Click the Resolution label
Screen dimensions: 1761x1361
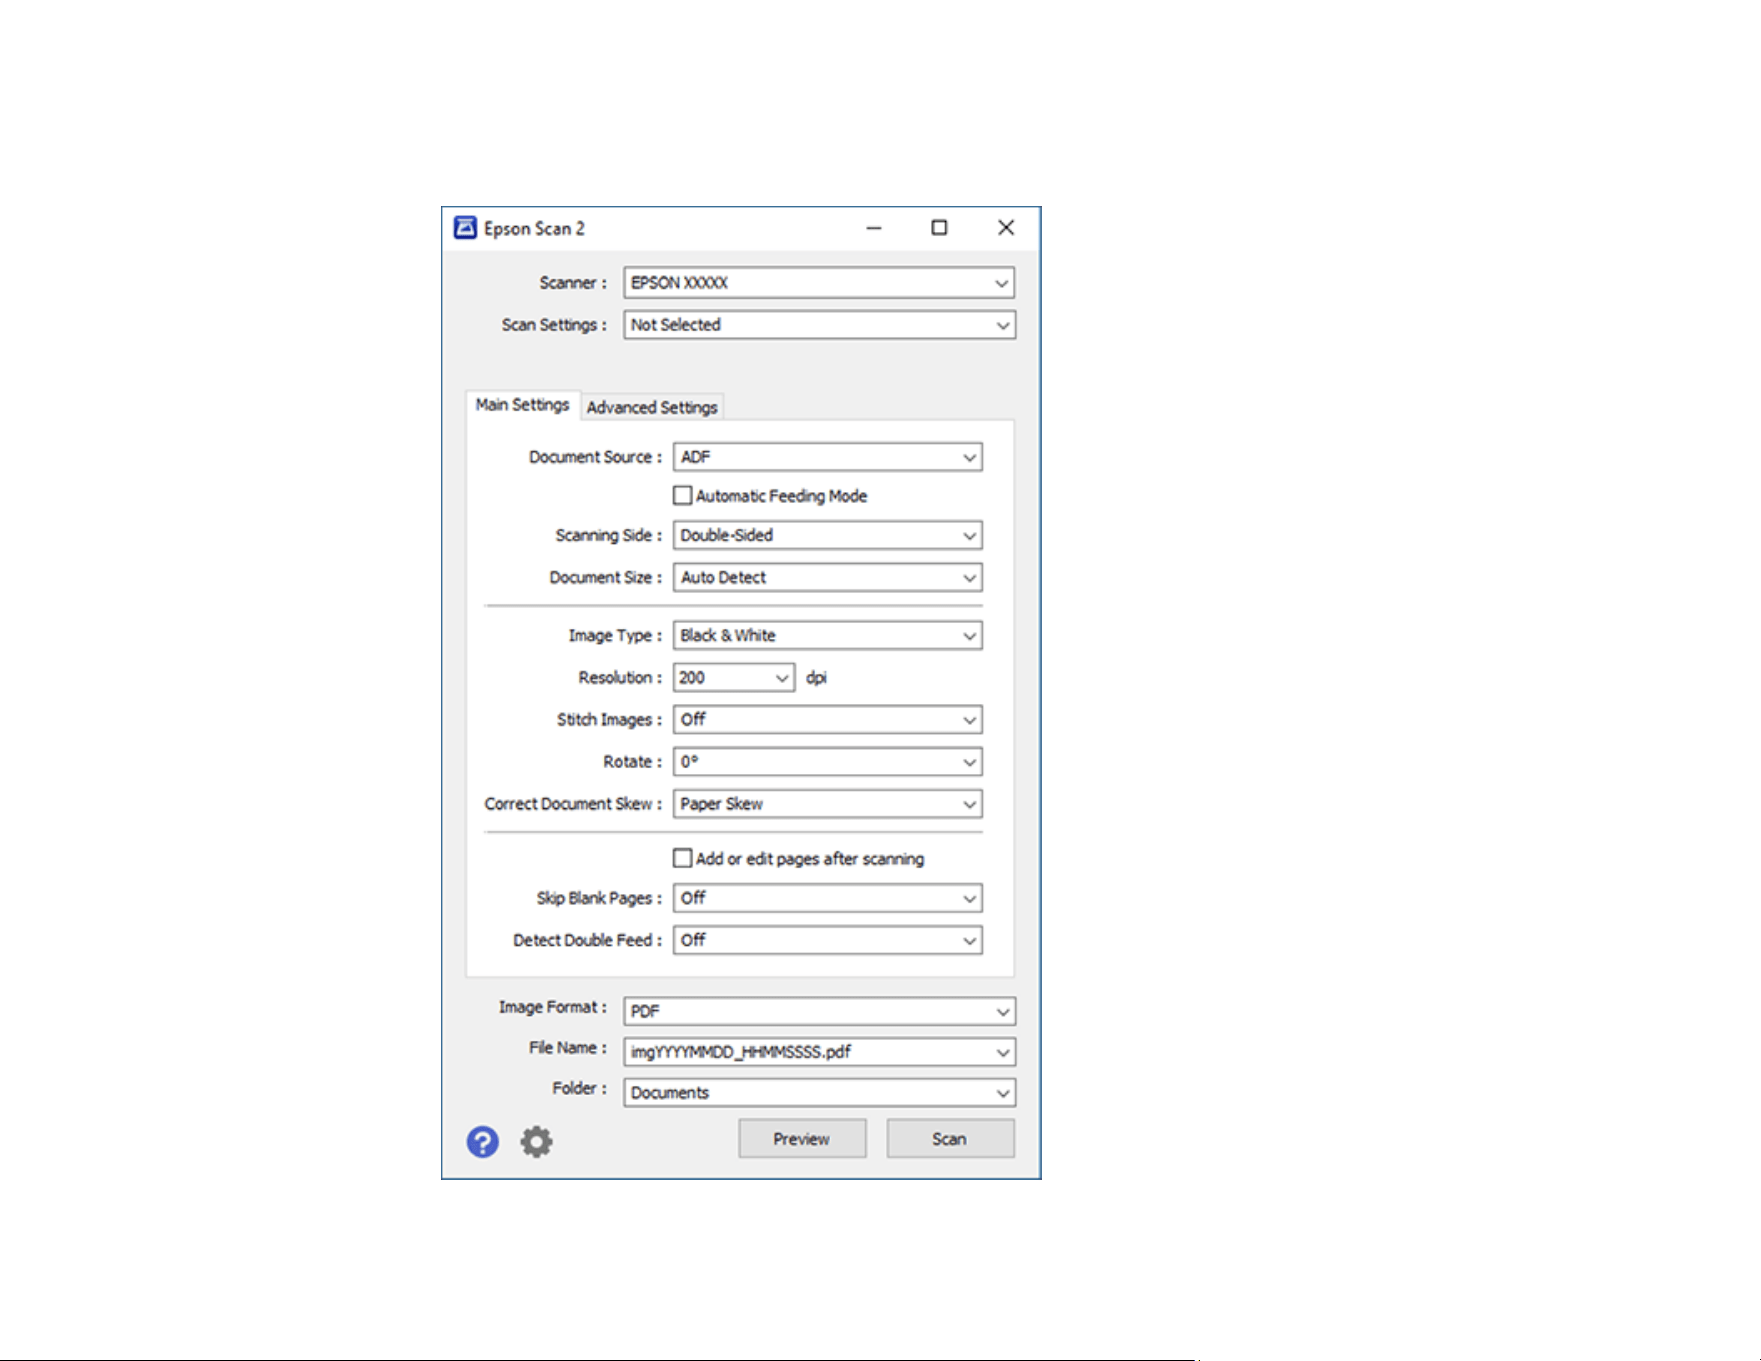(x=620, y=677)
